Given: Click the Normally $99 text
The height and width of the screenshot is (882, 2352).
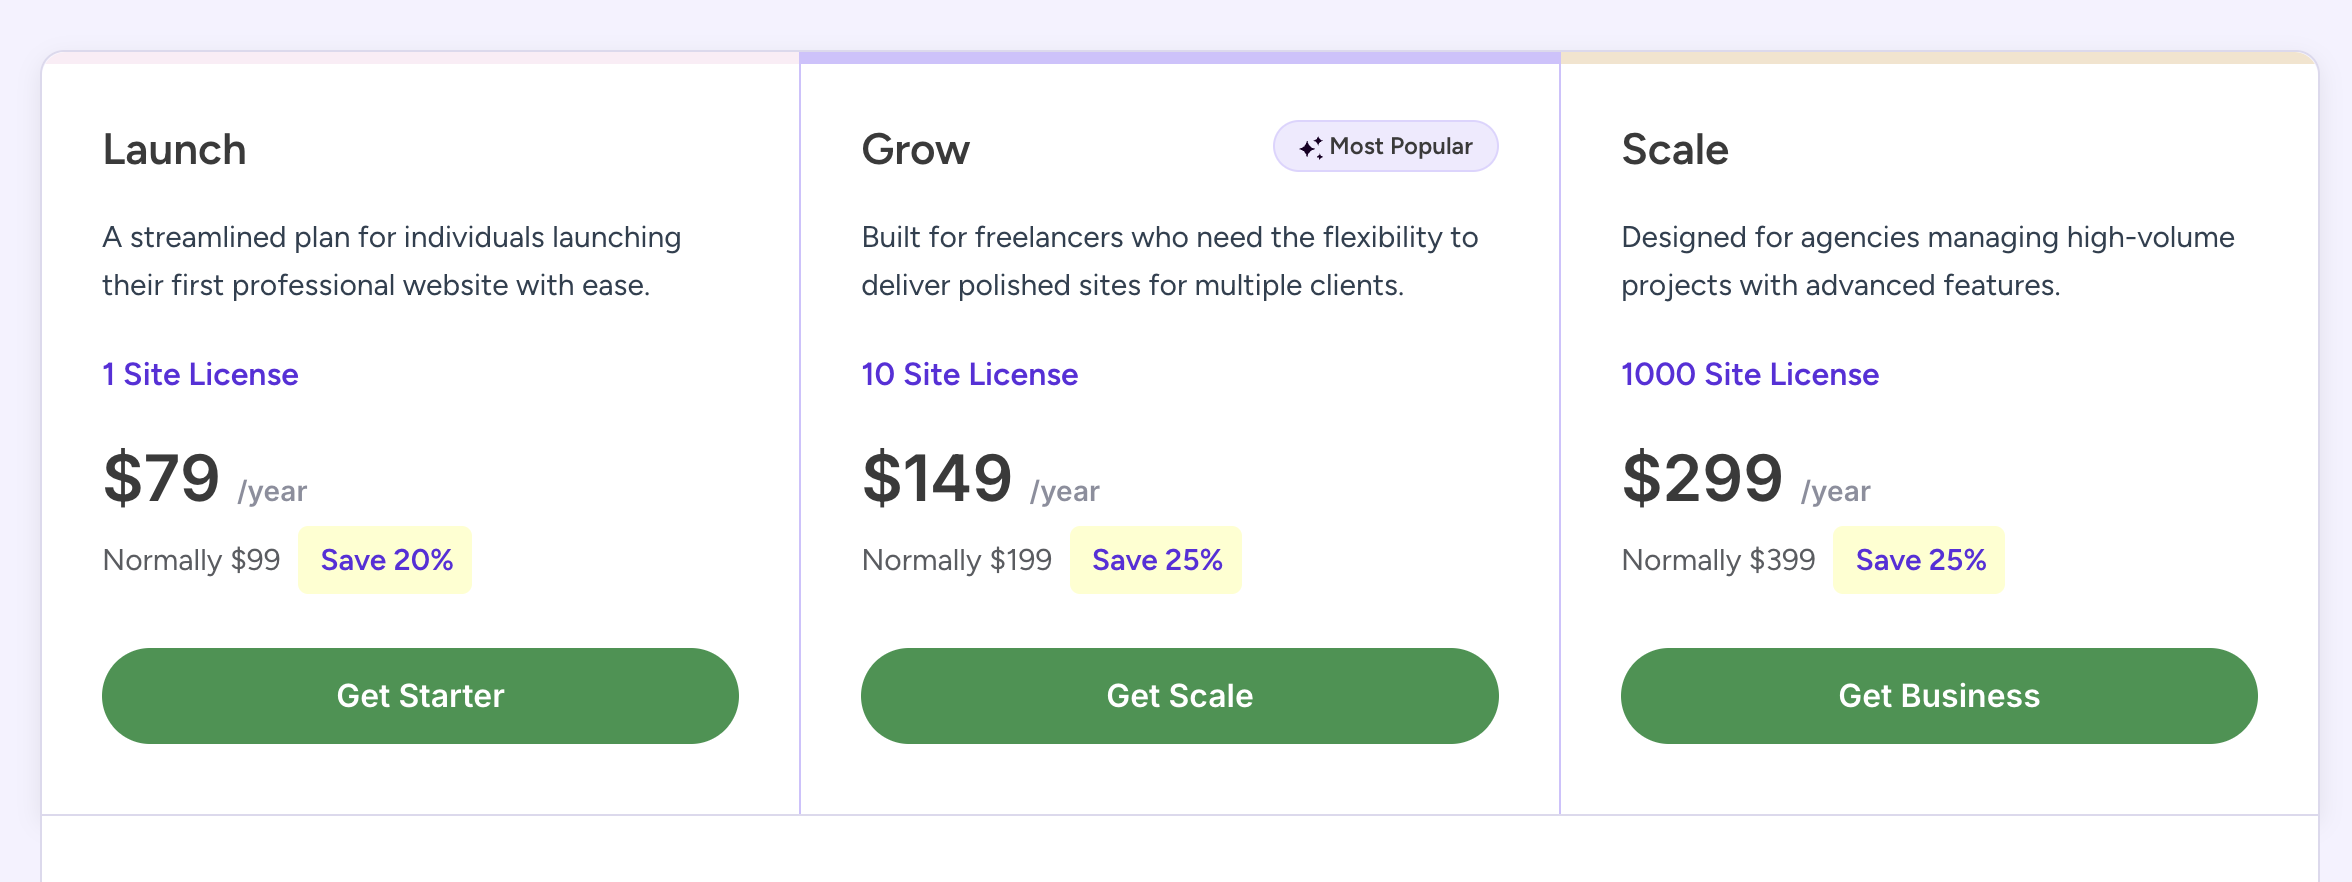Looking at the screenshot, I should (x=191, y=560).
